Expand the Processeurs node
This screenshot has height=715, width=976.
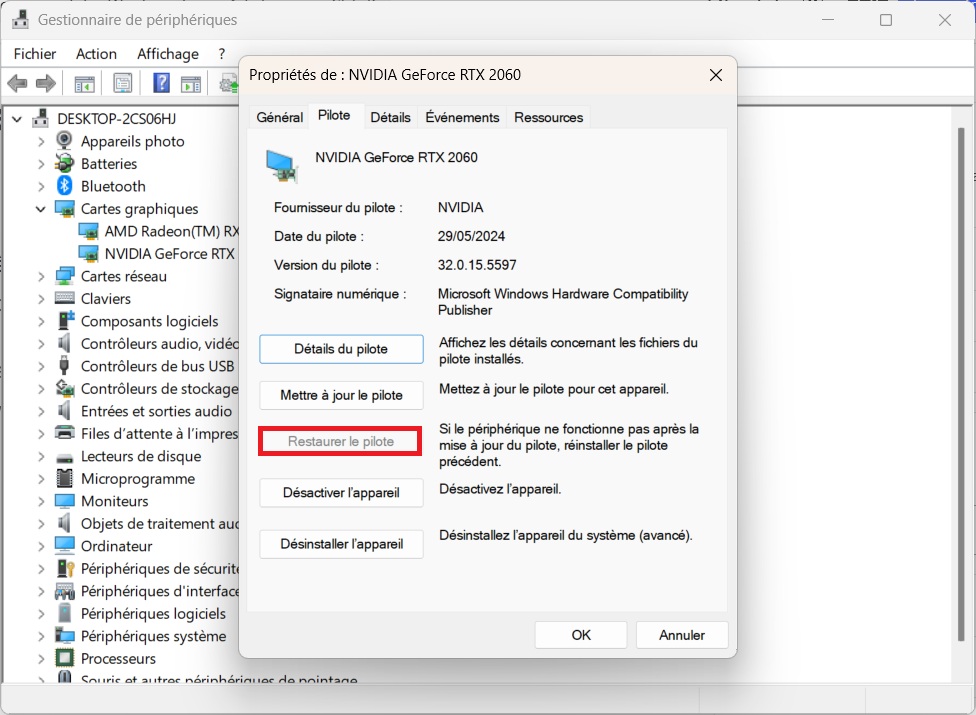[x=41, y=658]
